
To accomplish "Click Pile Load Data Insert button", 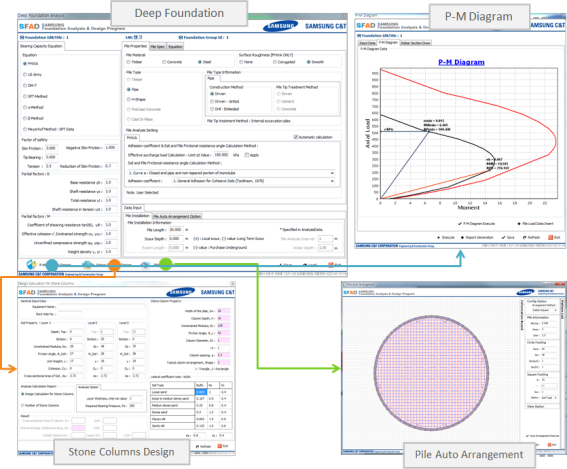I will click(536, 224).
